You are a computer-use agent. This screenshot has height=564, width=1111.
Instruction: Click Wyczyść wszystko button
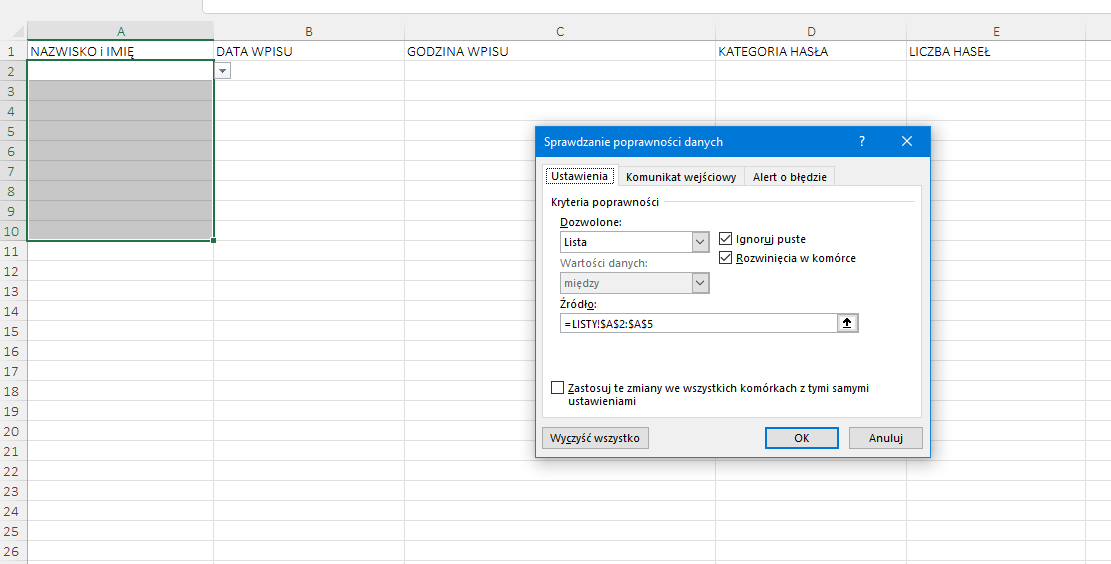point(595,438)
